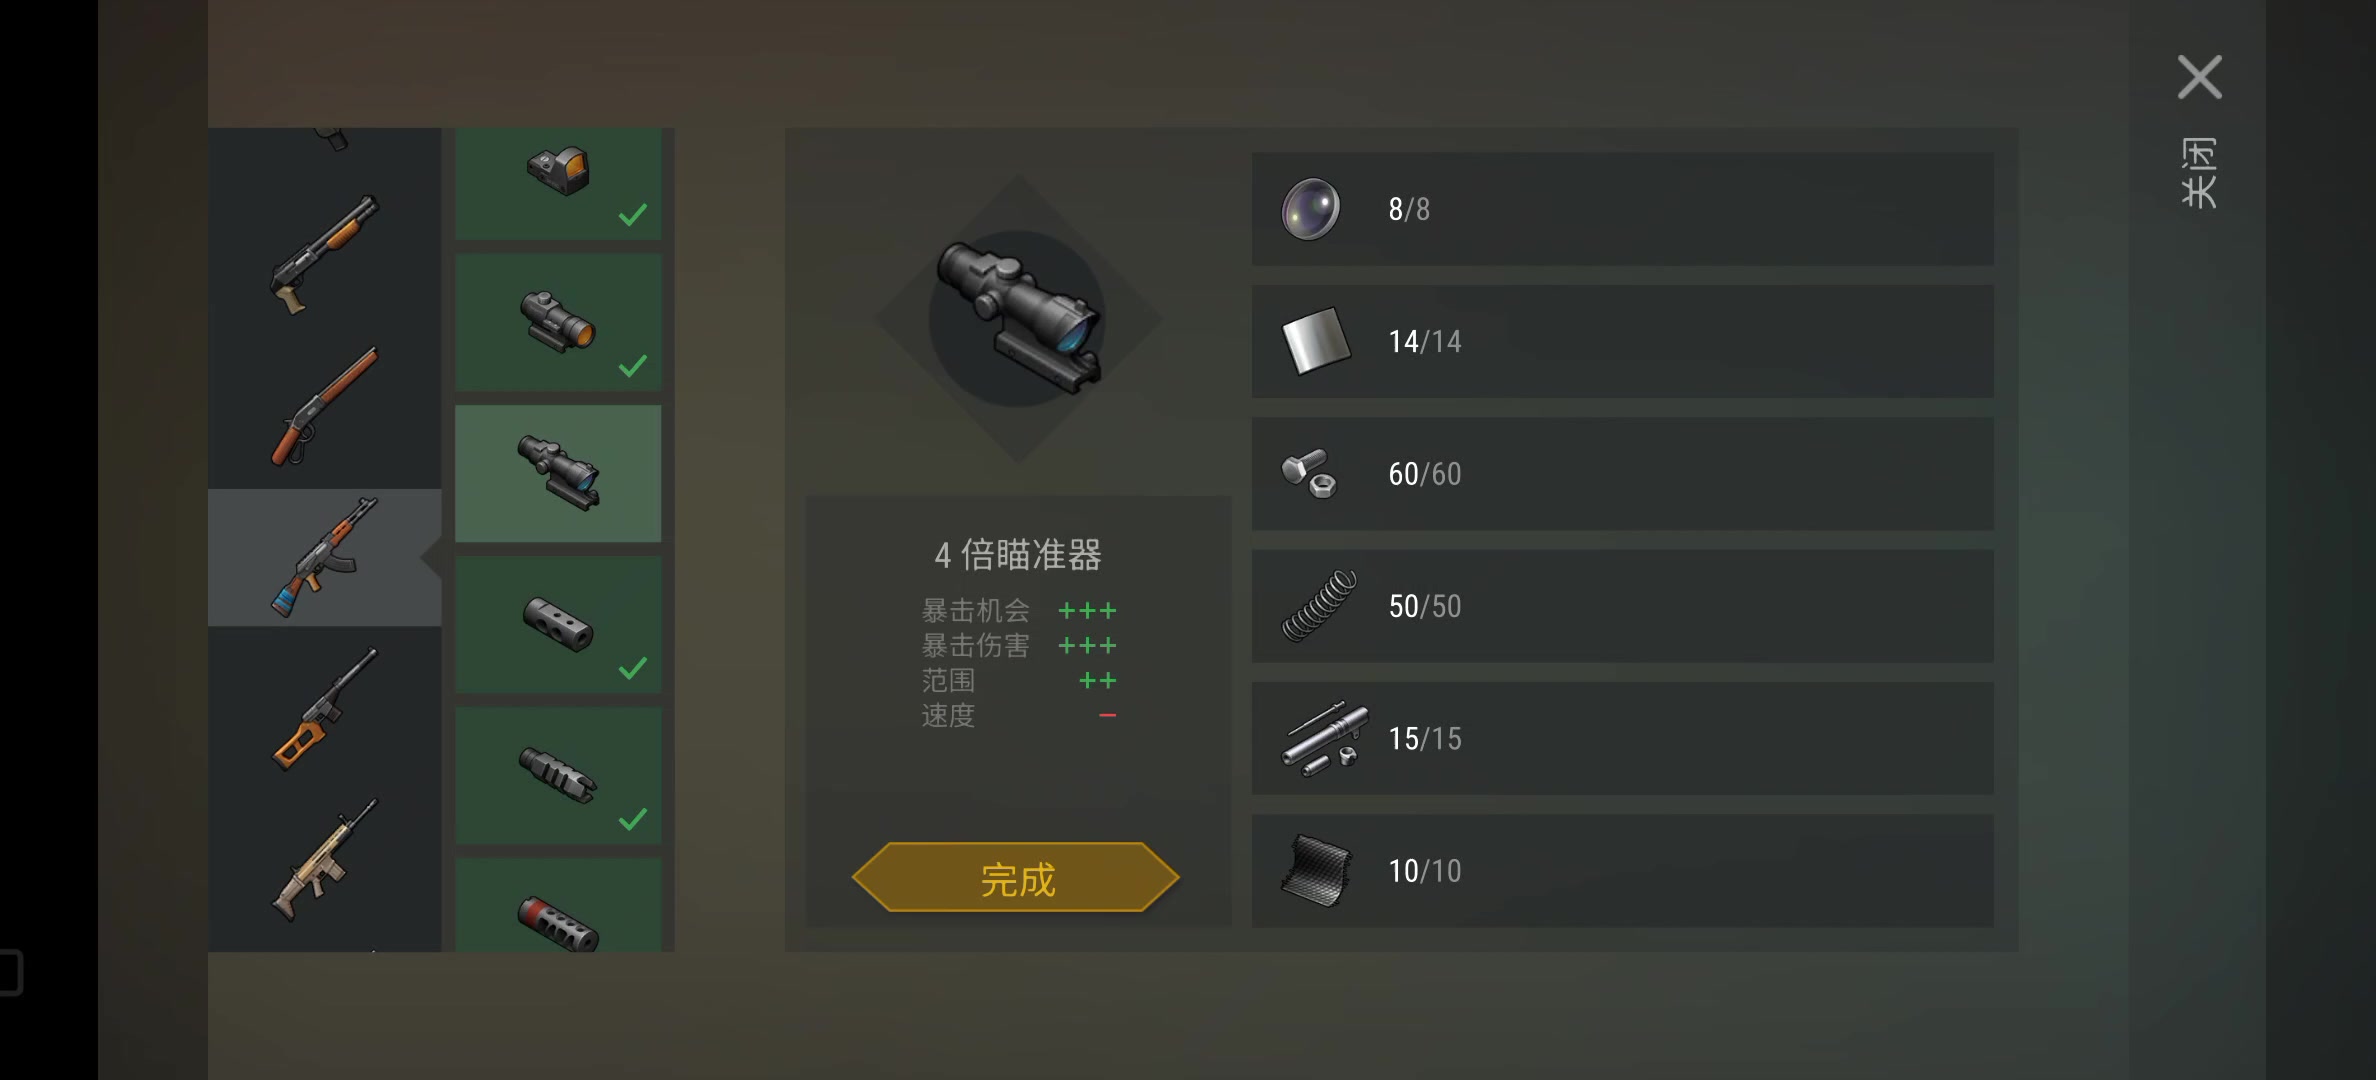Image resolution: width=2376 pixels, height=1080 pixels.
Task: Tap the 关闭 label
Action: pyautogui.click(x=2199, y=173)
